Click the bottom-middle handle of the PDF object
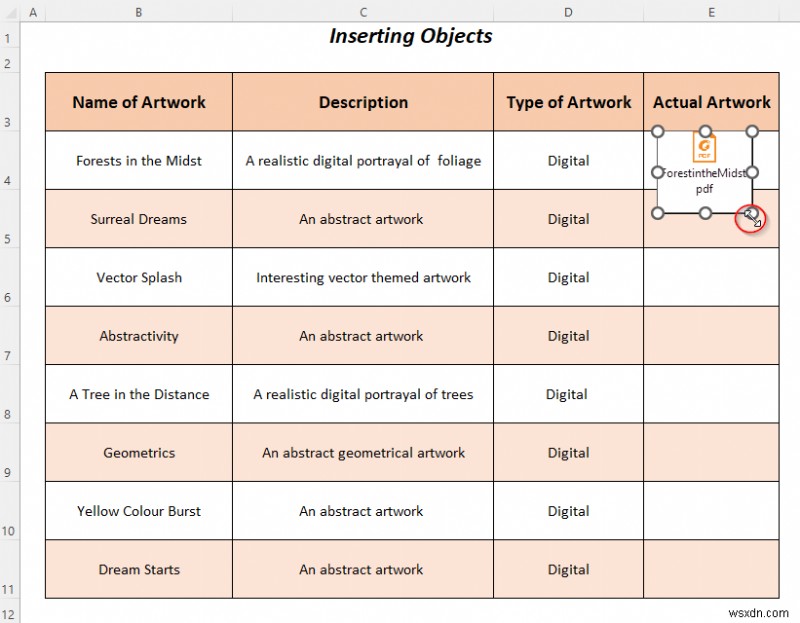This screenshot has width=800, height=623. [705, 213]
